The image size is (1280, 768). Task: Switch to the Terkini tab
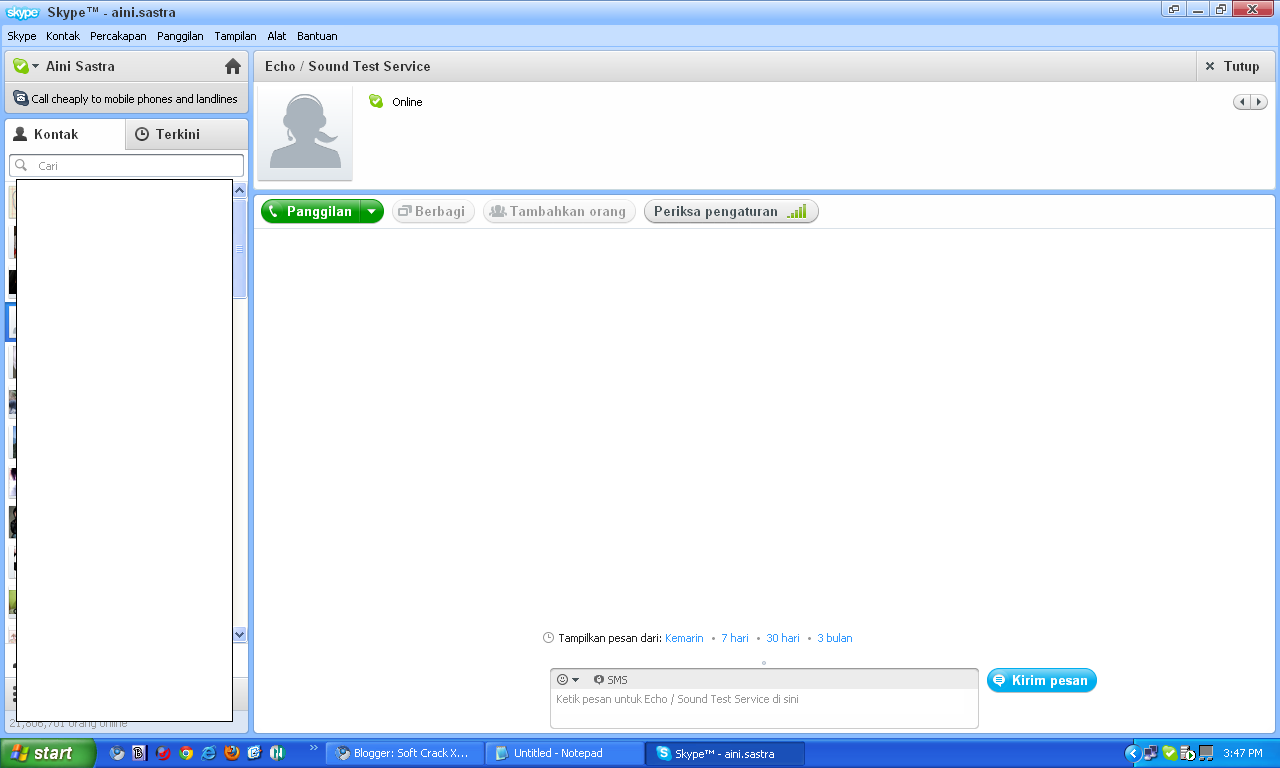[187, 134]
